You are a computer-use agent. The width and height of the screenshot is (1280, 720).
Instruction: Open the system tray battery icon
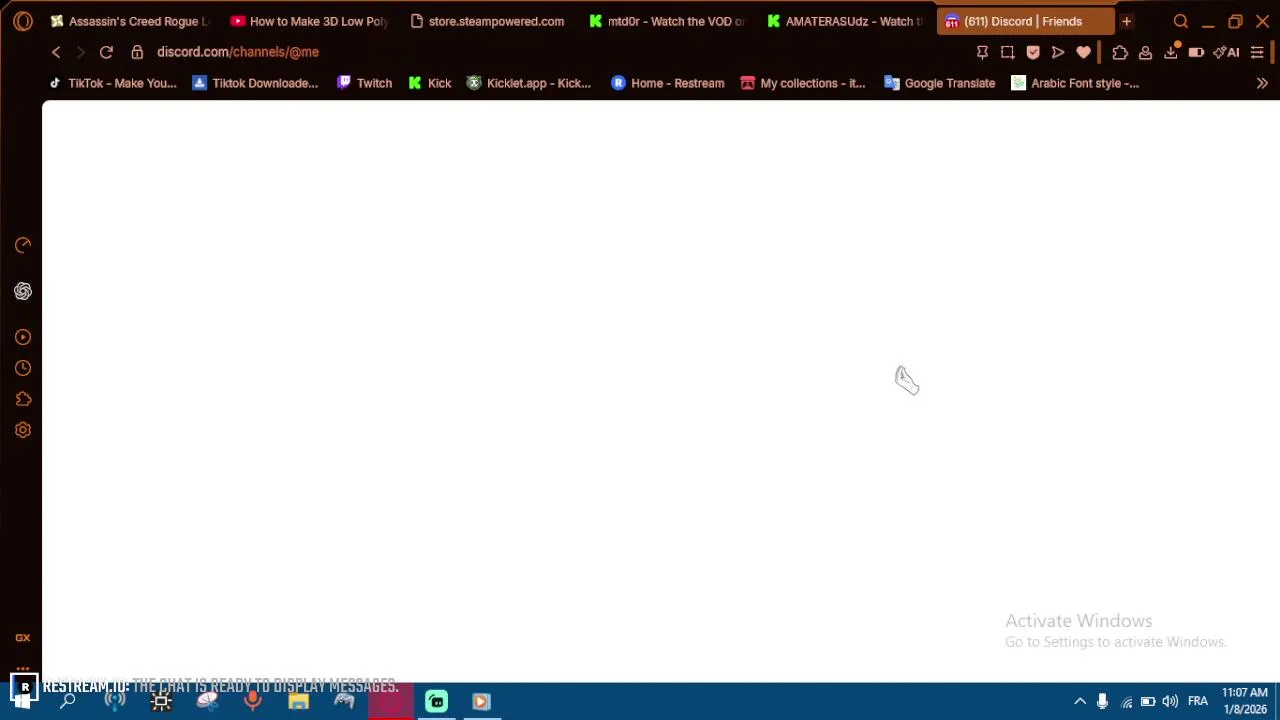(1148, 701)
